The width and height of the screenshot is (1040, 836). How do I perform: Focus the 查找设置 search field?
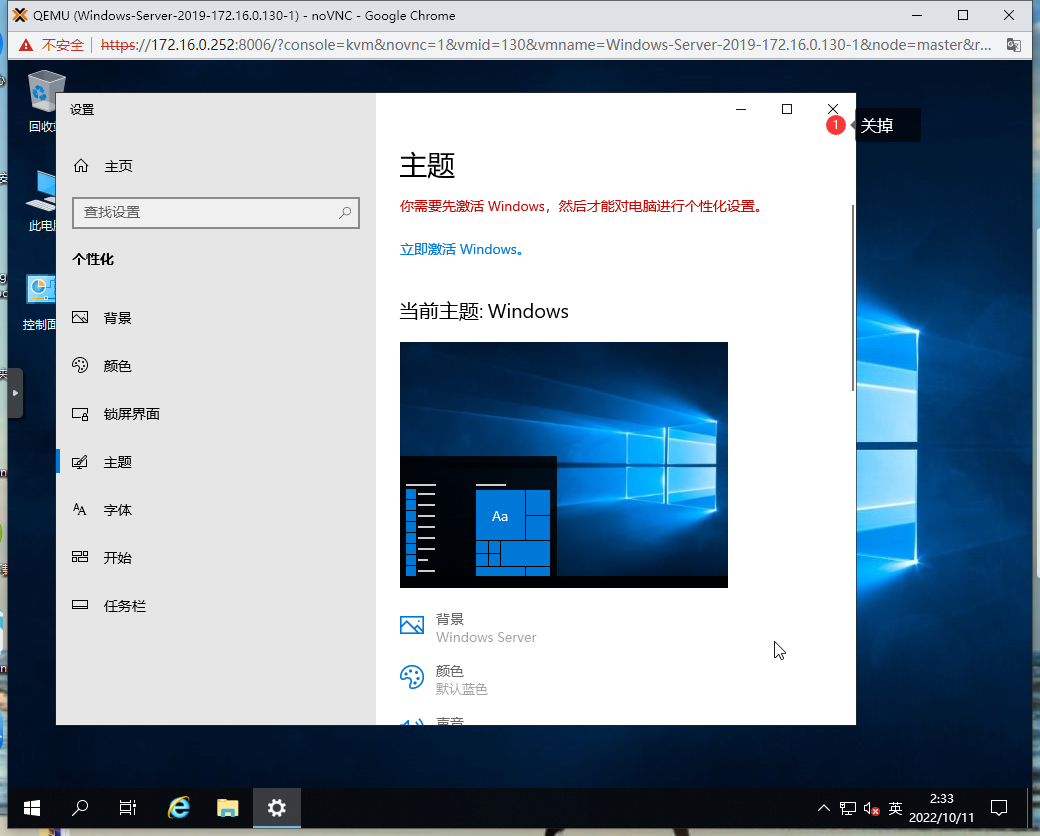pos(216,212)
